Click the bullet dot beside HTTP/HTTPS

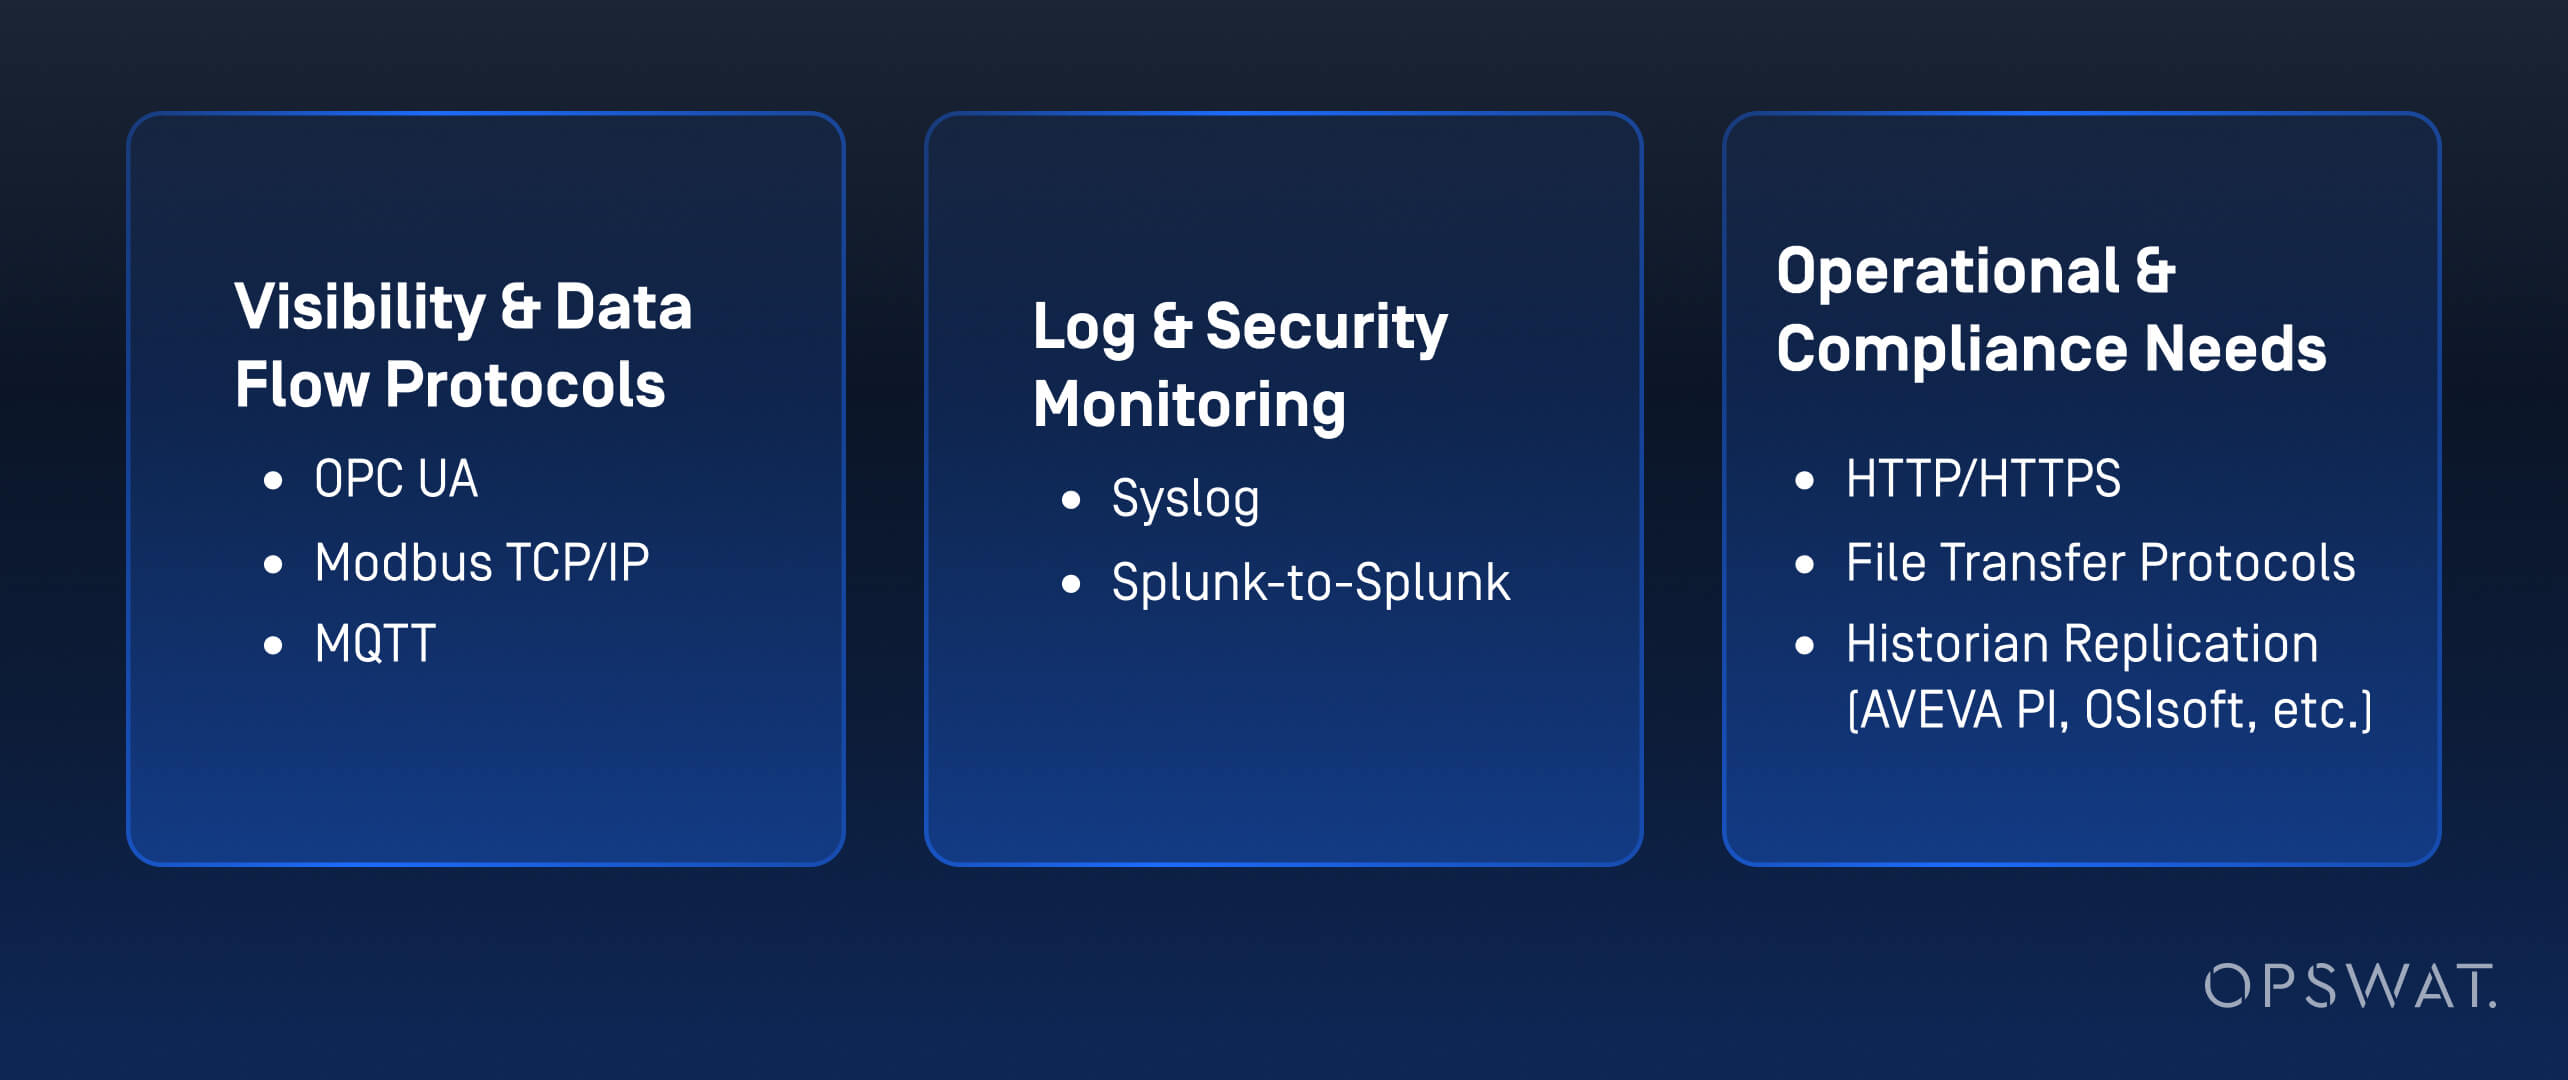(x=1805, y=481)
